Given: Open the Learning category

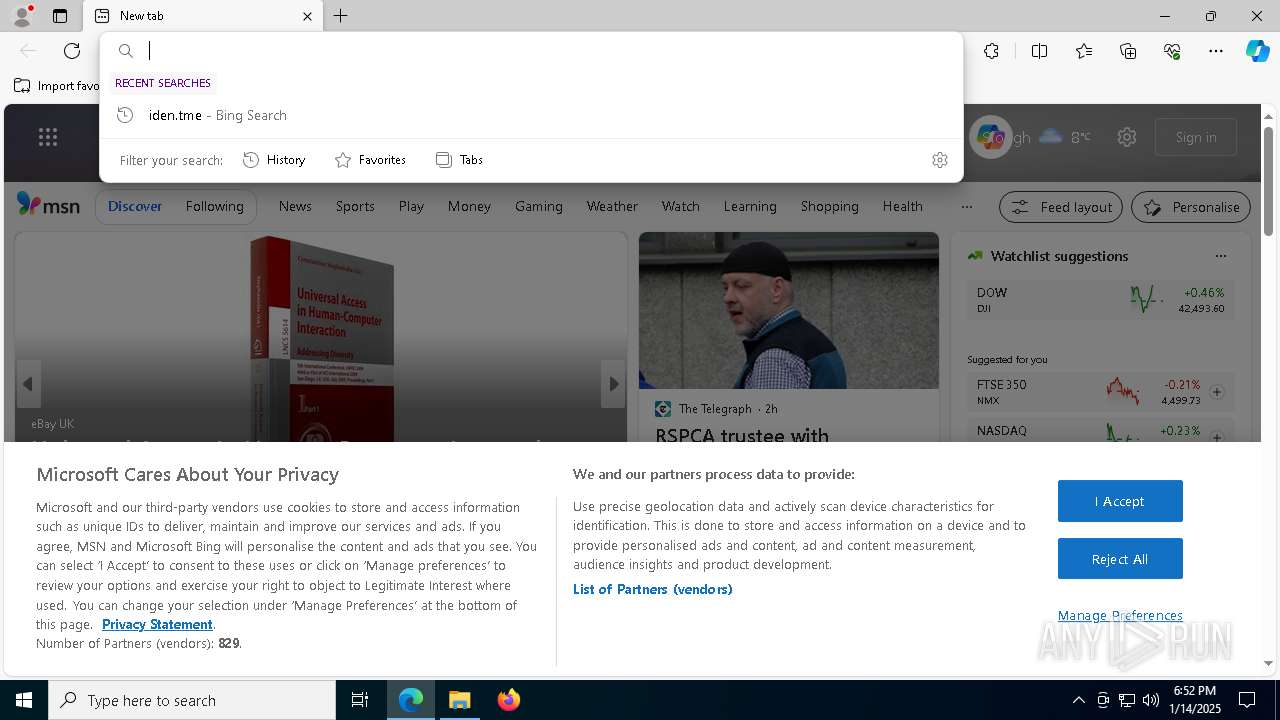Looking at the screenshot, I should pyautogui.click(x=750, y=206).
